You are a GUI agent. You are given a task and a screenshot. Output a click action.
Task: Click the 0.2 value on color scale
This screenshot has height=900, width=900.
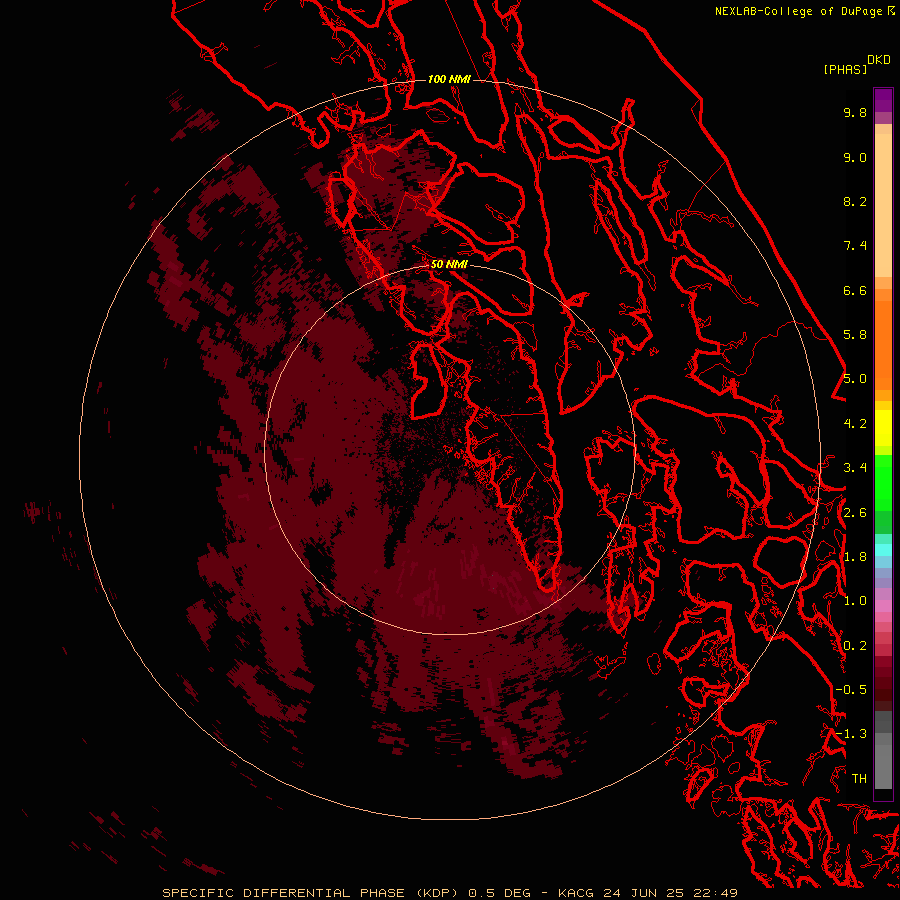855,646
